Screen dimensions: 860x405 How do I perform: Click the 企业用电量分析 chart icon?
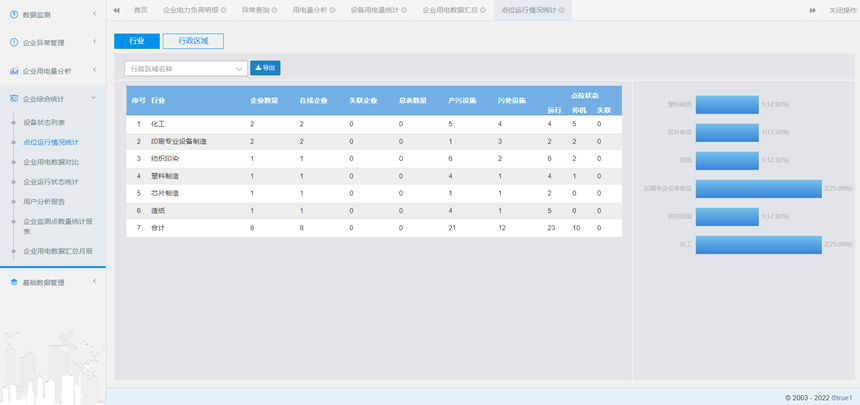(14, 71)
